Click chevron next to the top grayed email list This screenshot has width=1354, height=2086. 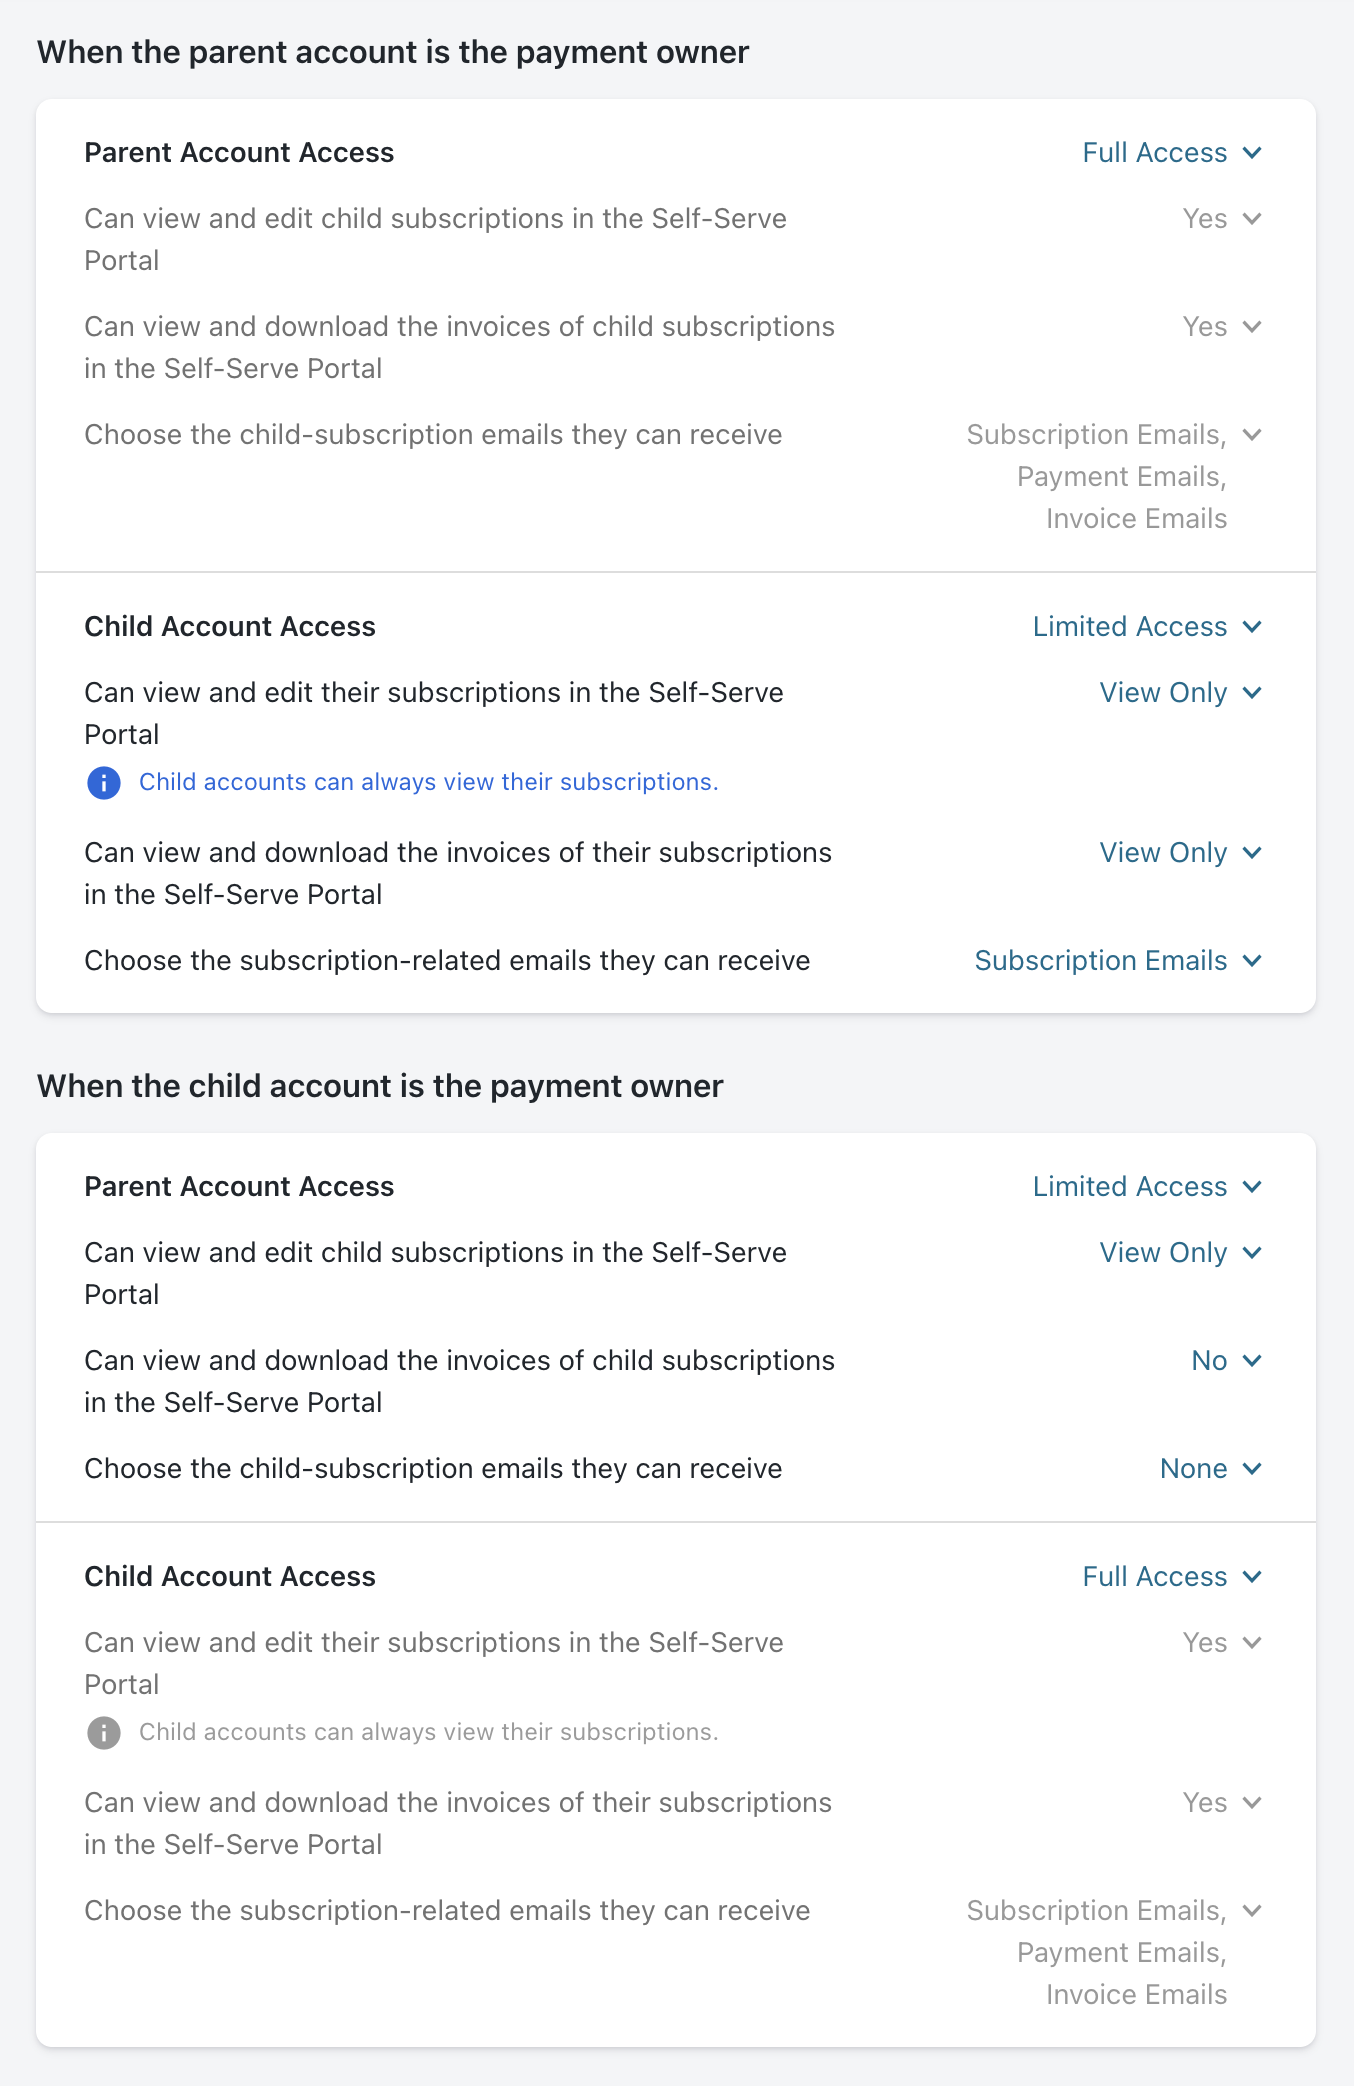(1252, 435)
